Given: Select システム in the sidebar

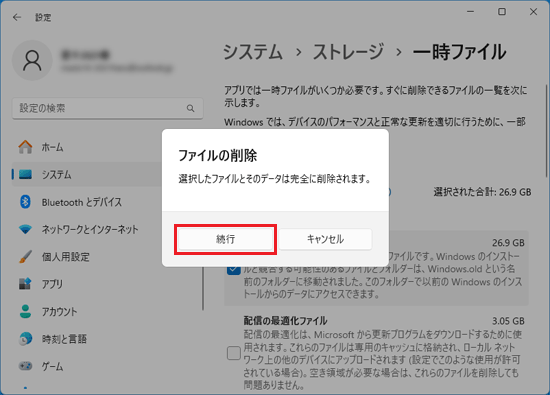Looking at the screenshot, I should [x=56, y=175].
